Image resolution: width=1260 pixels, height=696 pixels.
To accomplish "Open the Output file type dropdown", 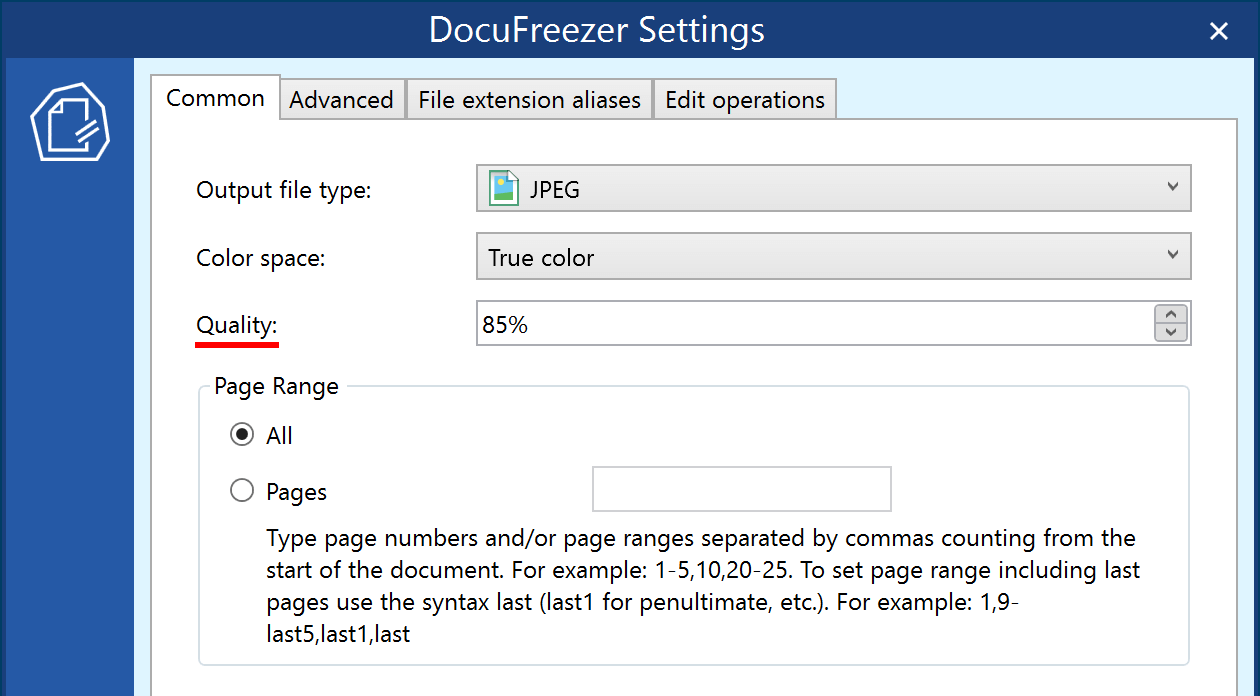I will [833, 187].
